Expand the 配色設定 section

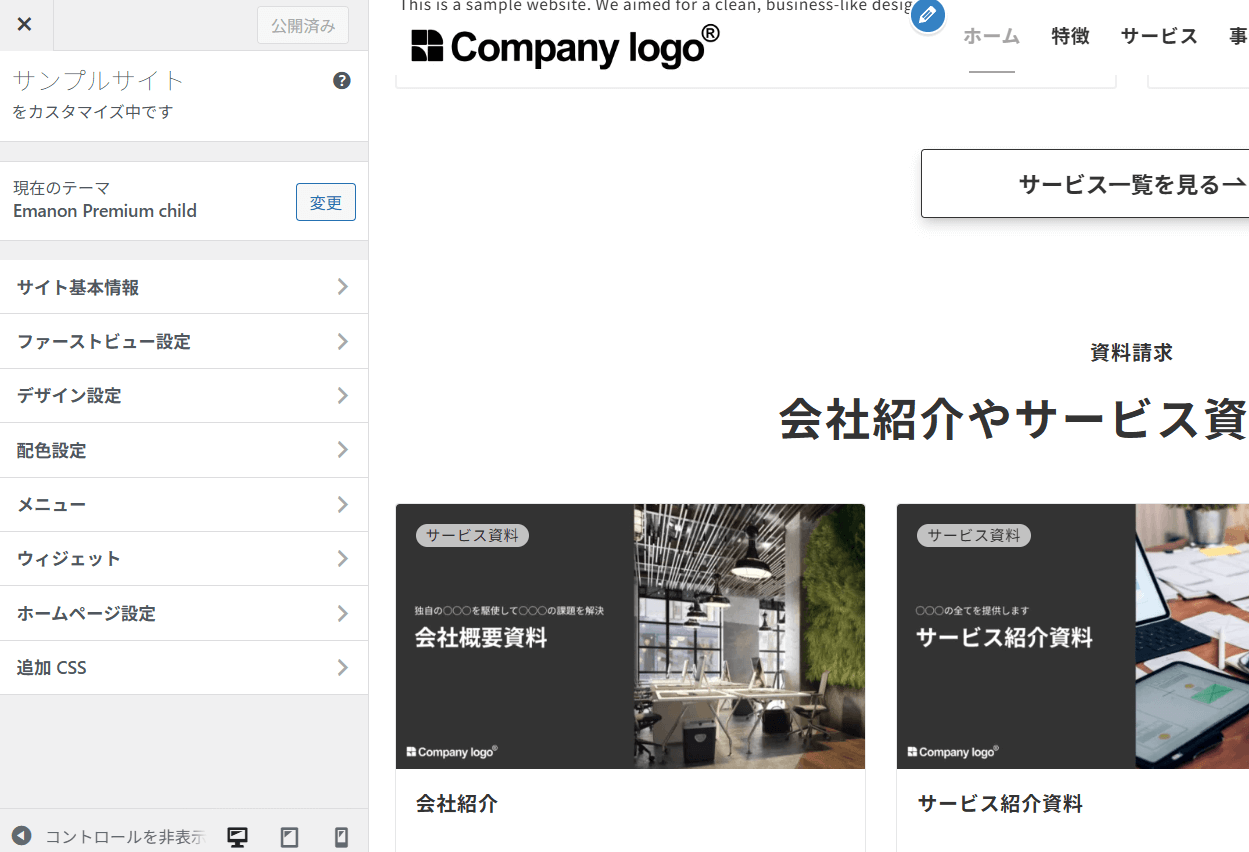(x=184, y=451)
